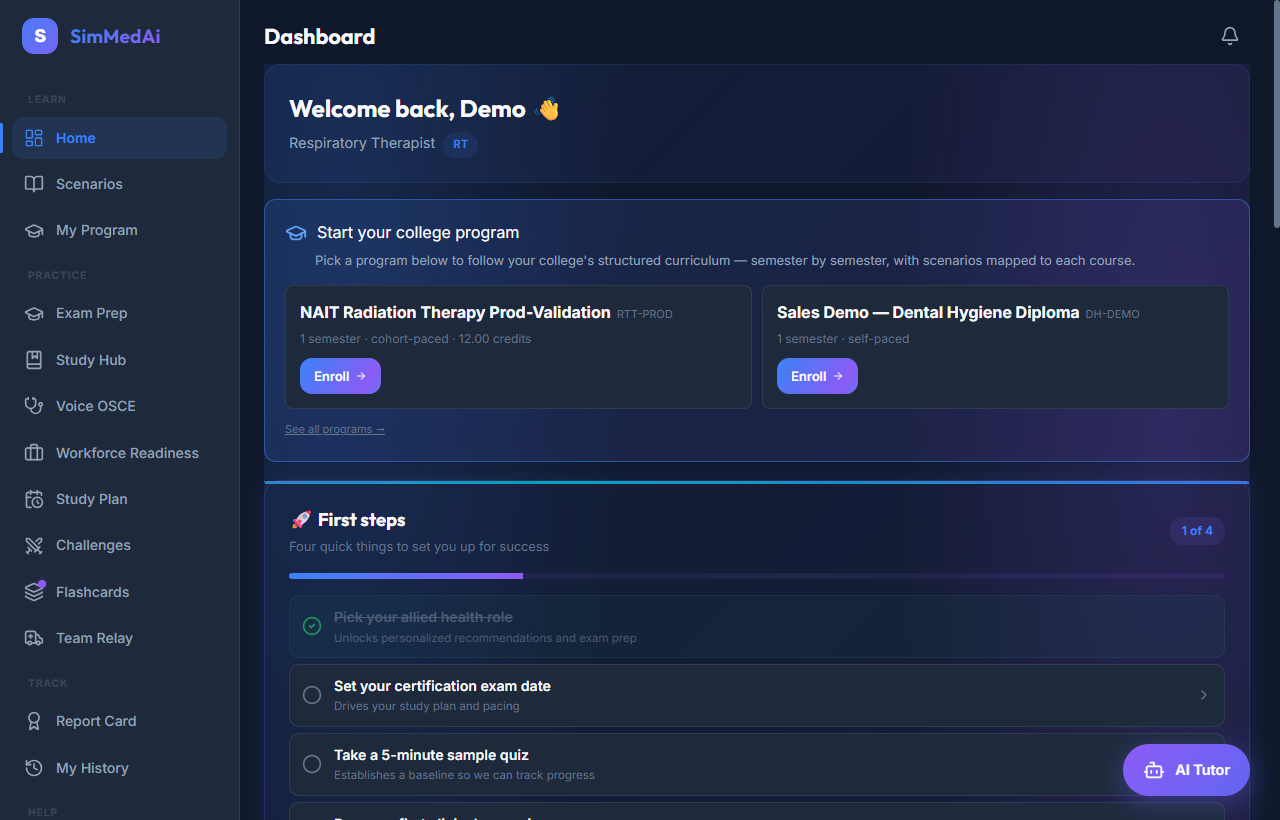This screenshot has height=820, width=1280.
Task: Select Voice OSCE from sidebar
Action: tap(120, 406)
